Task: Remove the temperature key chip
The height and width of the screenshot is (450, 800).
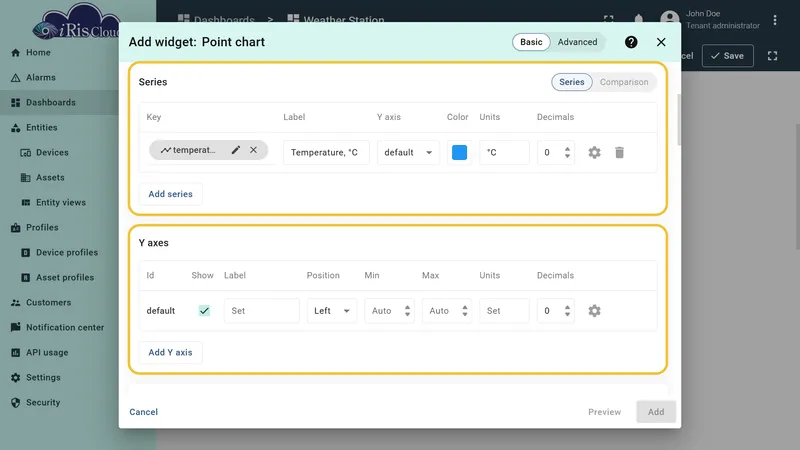Action: (254, 150)
